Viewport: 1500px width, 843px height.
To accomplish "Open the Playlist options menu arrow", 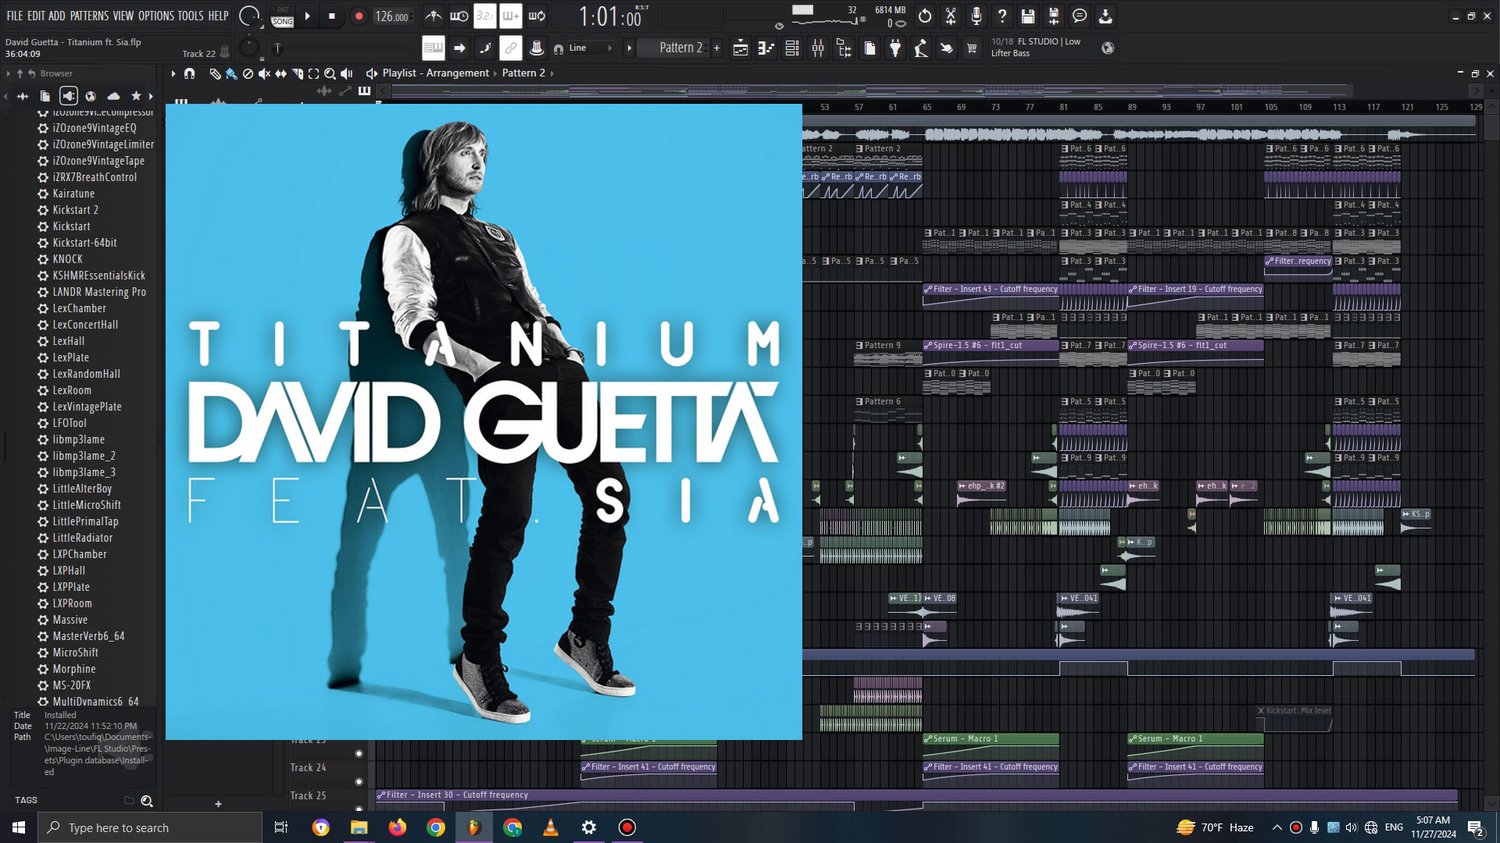I will (x=173, y=73).
